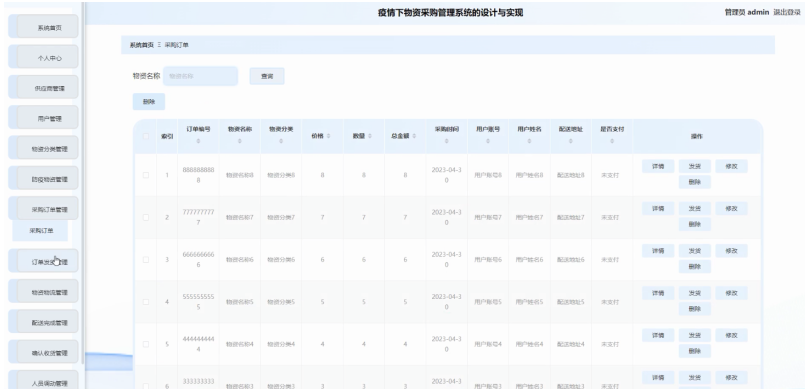View 详情 for order 8888888888
This screenshot has width=805, height=390.
658,166
